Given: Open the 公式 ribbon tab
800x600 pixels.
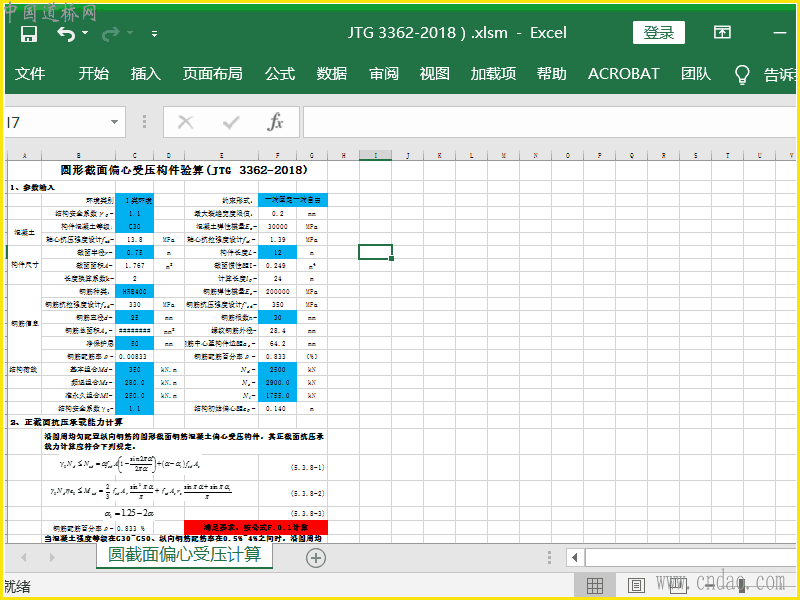Looking at the screenshot, I should pos(280,74).
